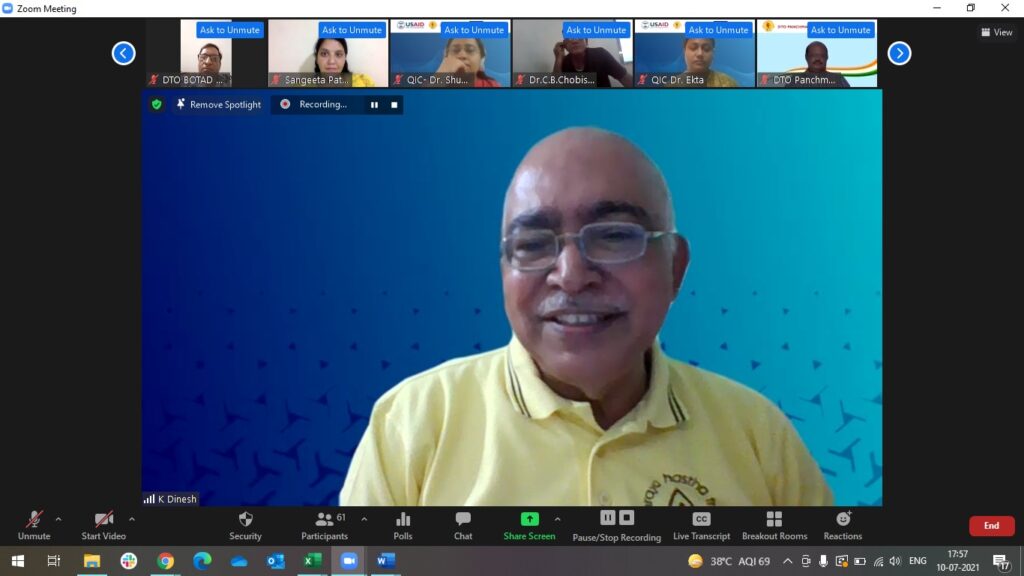
Task: Expand video options arrow next to Start Video
Action: (132, 519)
